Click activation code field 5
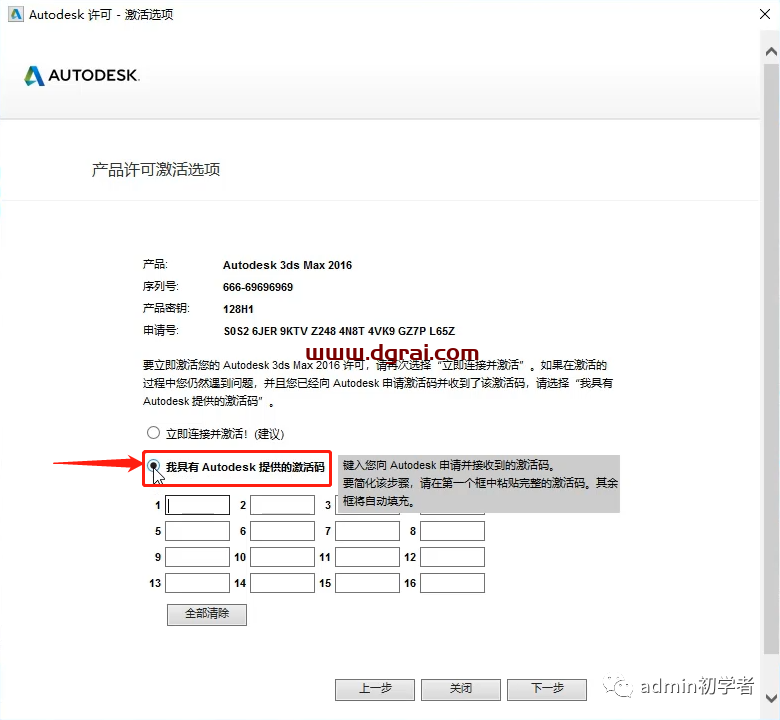 pyautogui.click(x=197, y=531)
